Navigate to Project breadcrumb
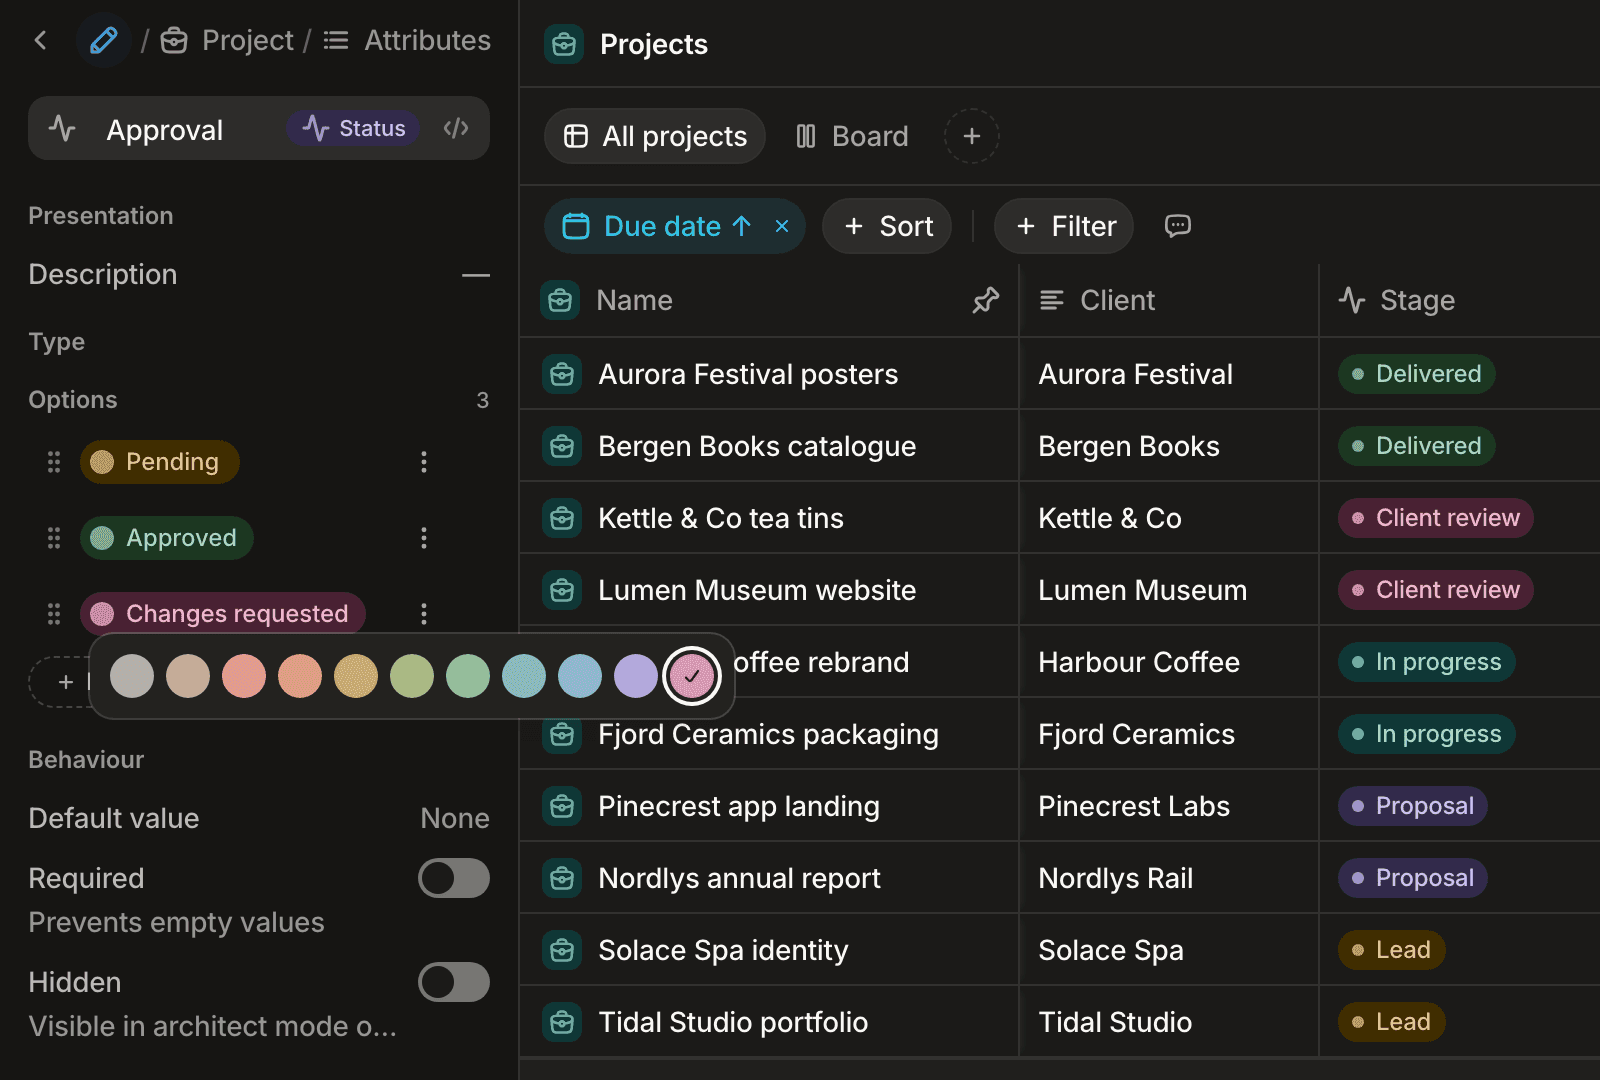1600x1080 pixels. pyautogui.click(x=228, y=40)
